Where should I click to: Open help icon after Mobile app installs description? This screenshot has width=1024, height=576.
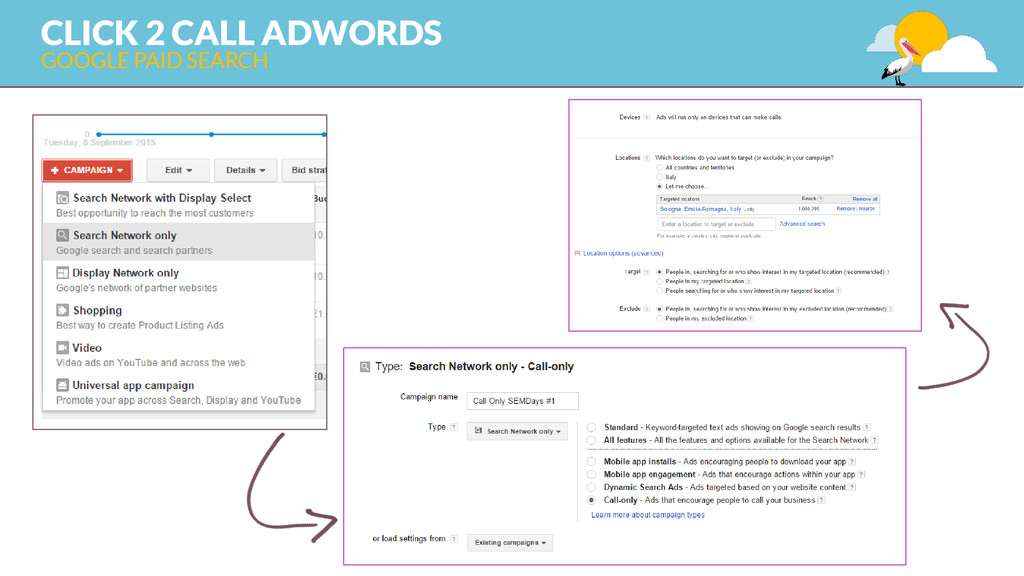pyautogui.click(x=852, y=462)
